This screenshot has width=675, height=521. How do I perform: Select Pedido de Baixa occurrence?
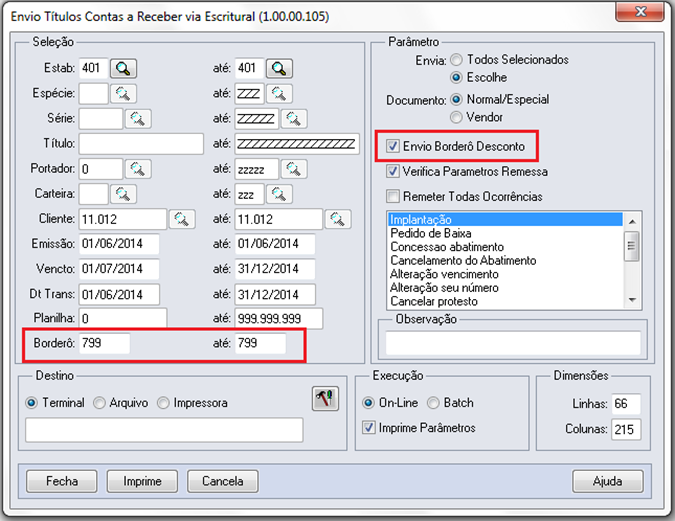click(x=505, y=233)
